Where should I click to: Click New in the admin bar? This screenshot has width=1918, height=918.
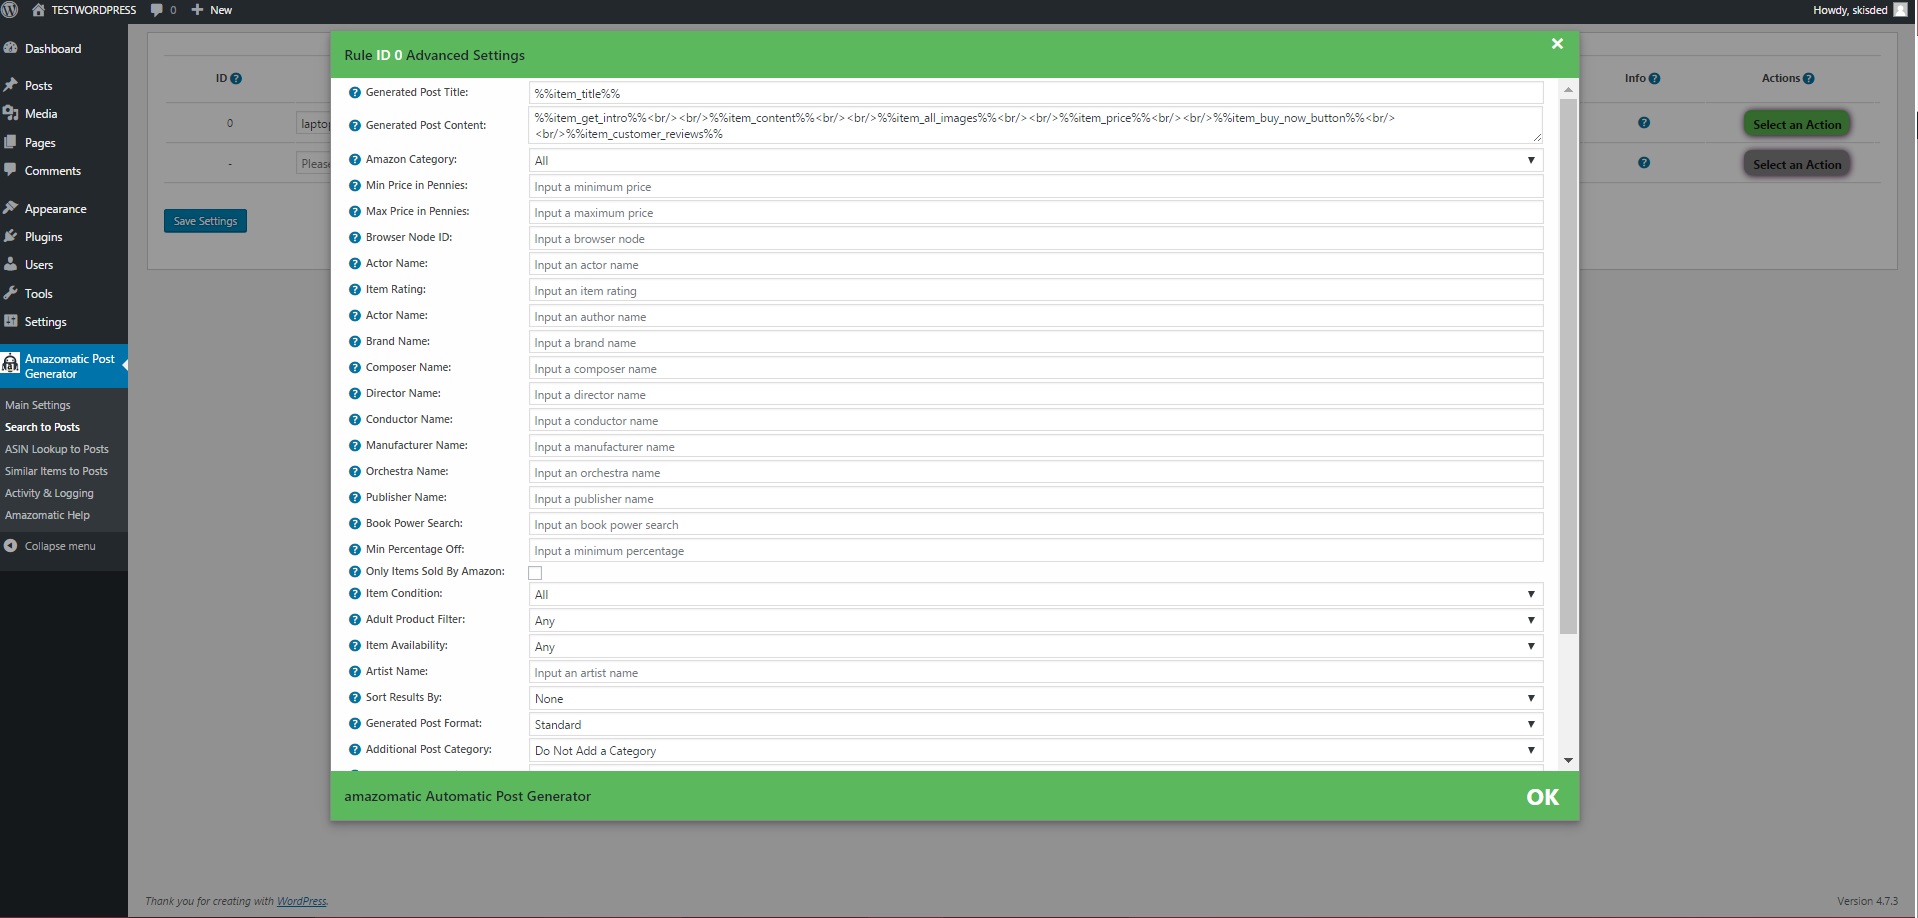point(212,10)
